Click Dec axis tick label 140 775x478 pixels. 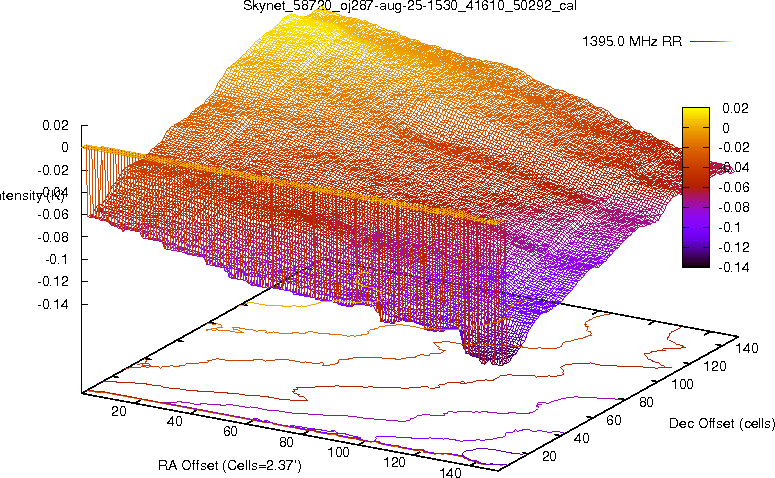pos(747,349)
